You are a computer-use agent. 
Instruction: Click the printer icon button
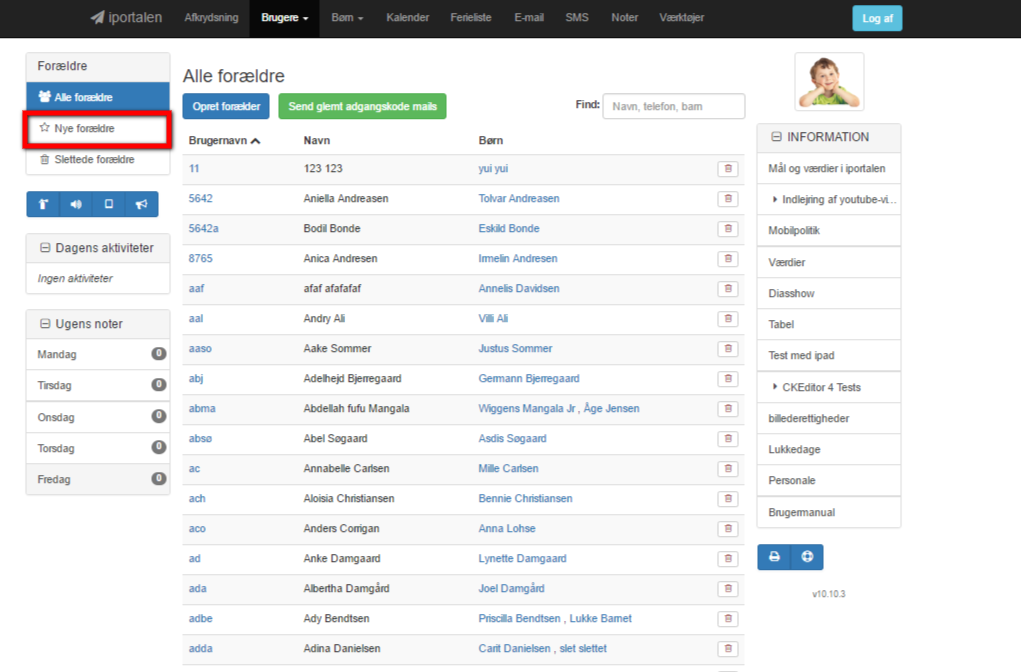click(774, 557)
